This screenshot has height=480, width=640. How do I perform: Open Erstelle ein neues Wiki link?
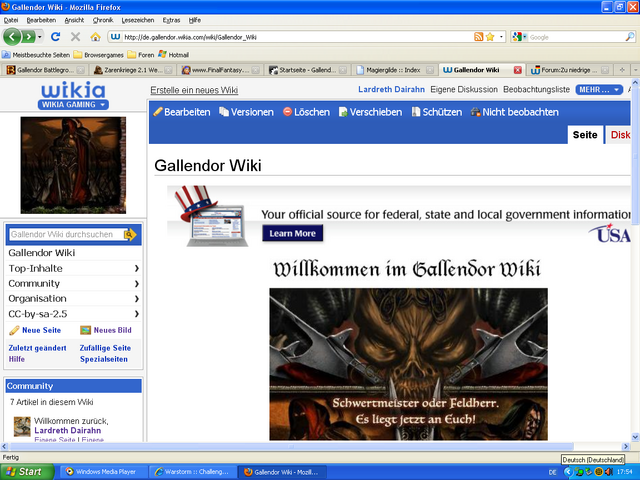click(194, 90)
